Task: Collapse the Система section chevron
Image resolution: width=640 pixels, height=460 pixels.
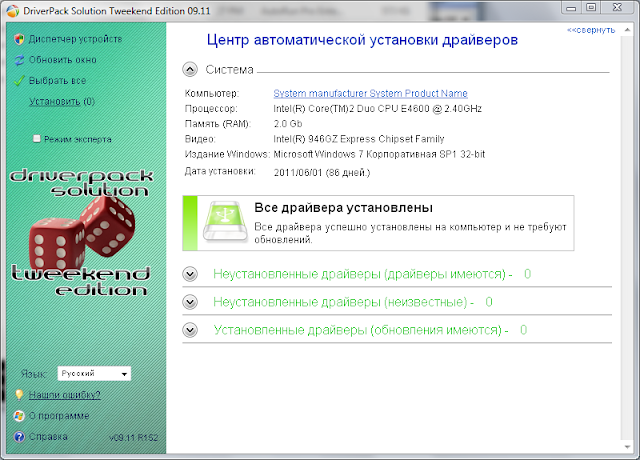Action: [x=190, y=69]
